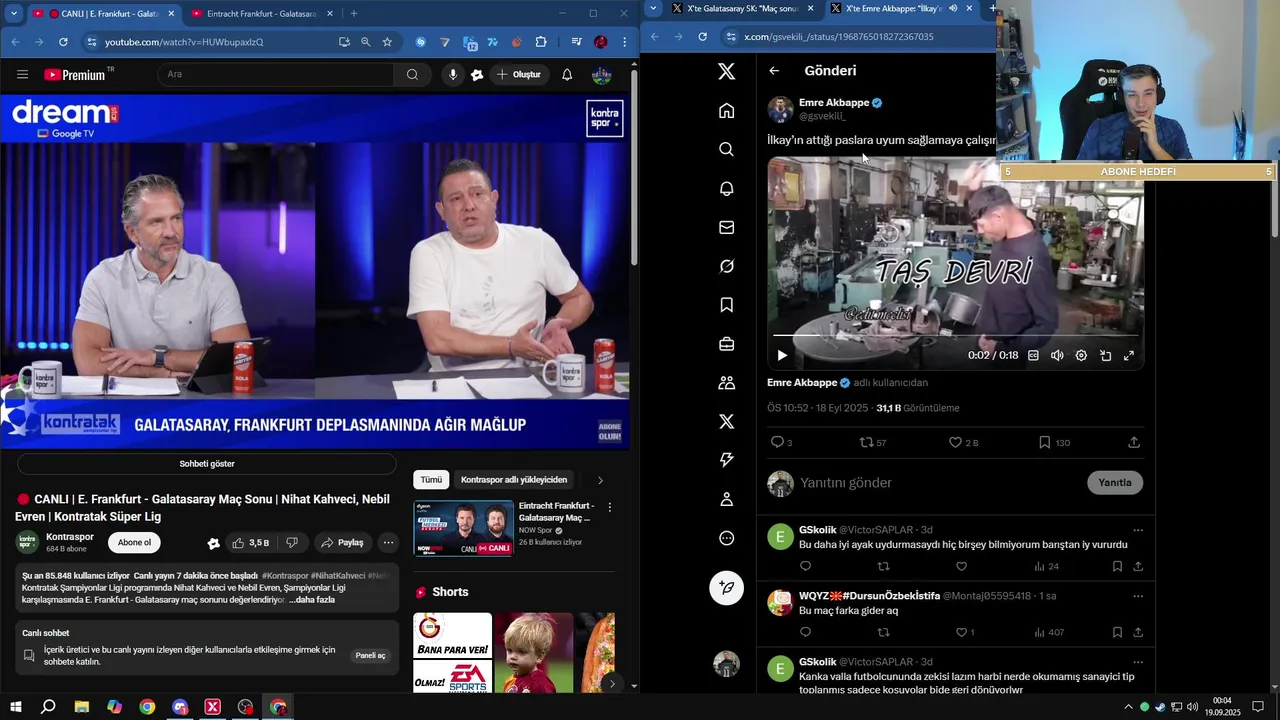This screenshot has width=1280, height=720.
Task: Open the Grok icon in X sidebar
Action: click(727, 266)
